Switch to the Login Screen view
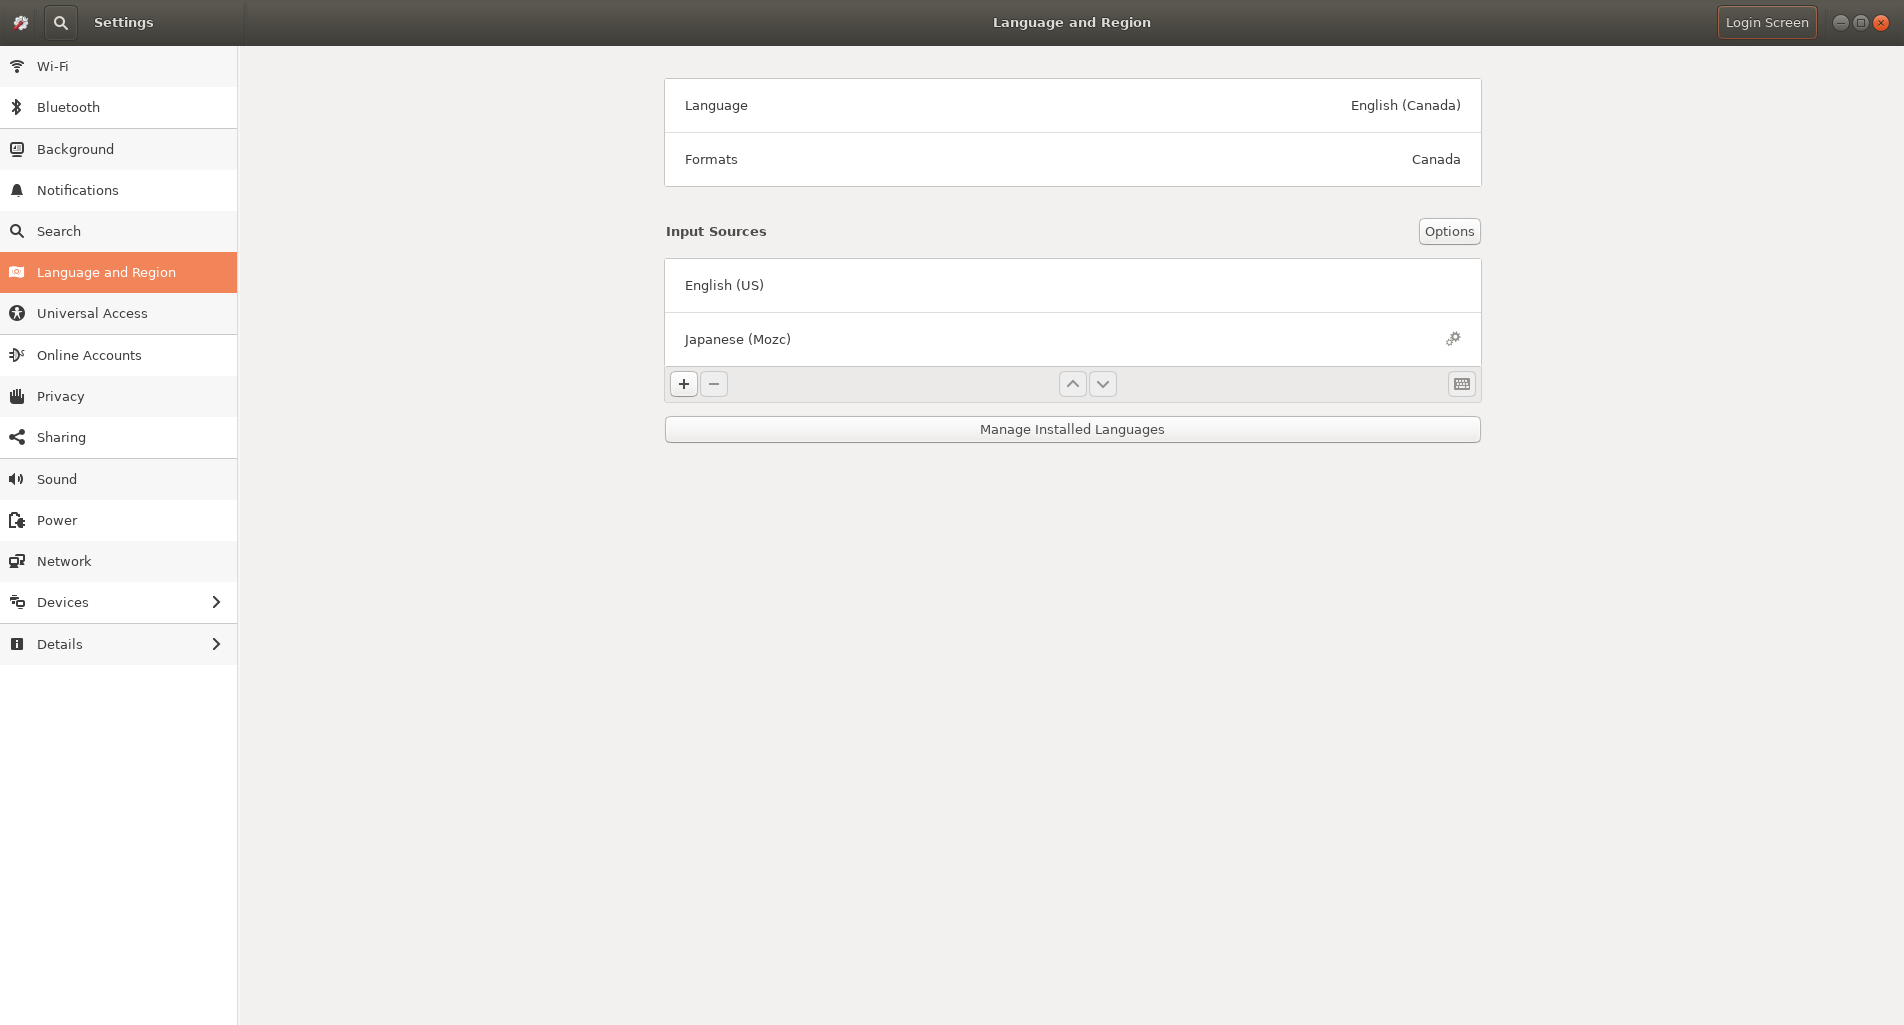Viewport: 1904px width, 1025px height. click(1766, 22)
